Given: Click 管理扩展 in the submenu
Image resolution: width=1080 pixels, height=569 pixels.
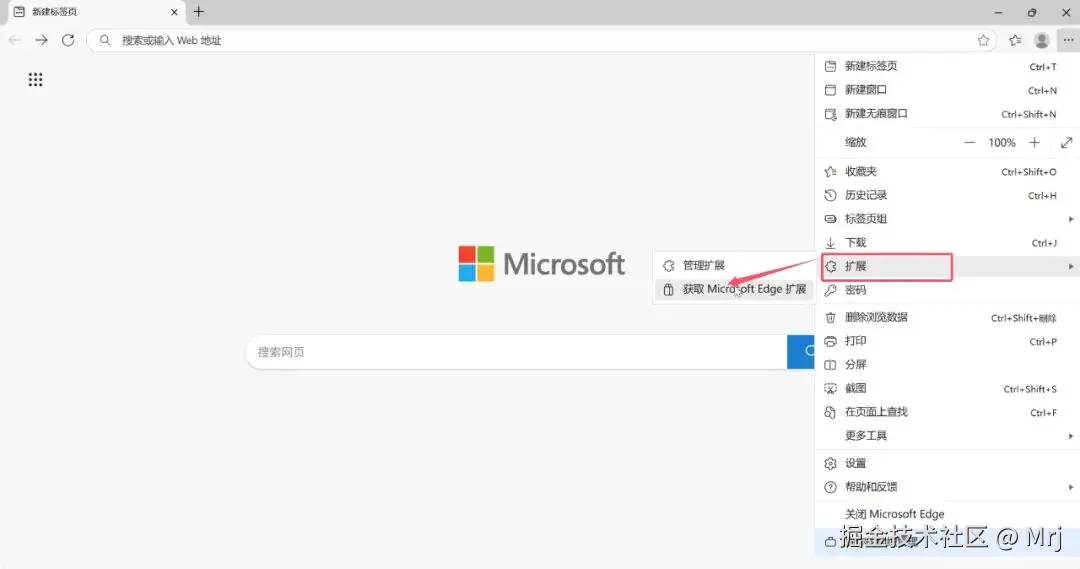Looking at the screenshot, I should (734, 265).
